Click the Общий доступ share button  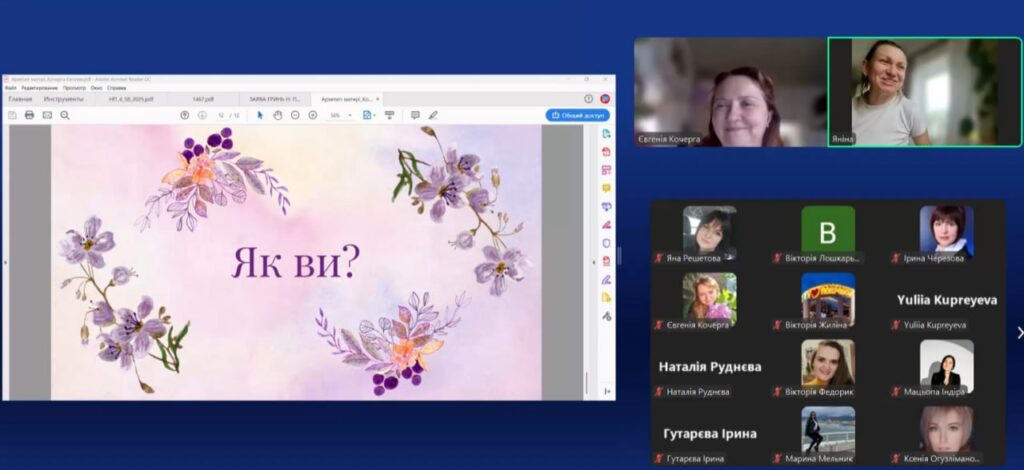coord(577,115)
